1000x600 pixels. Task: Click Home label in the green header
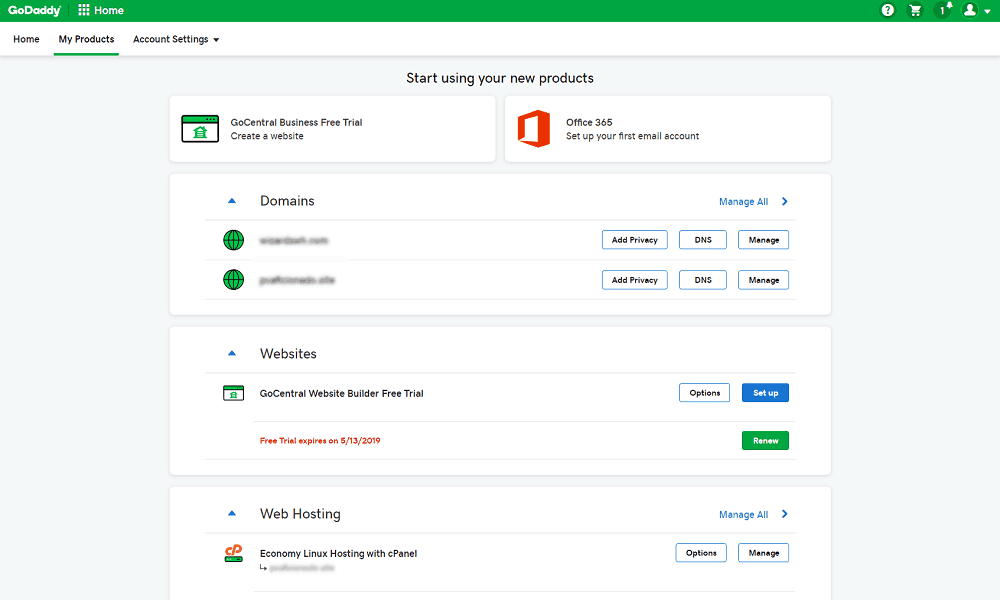click(109, 10)
